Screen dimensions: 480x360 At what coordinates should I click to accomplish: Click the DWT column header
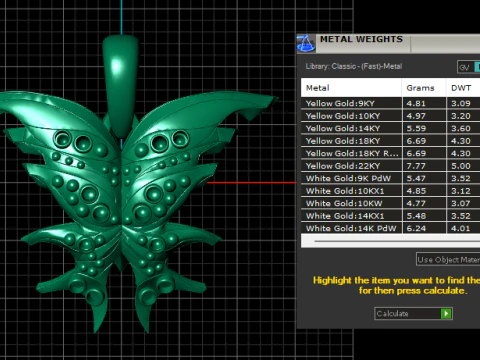point(463,88)
